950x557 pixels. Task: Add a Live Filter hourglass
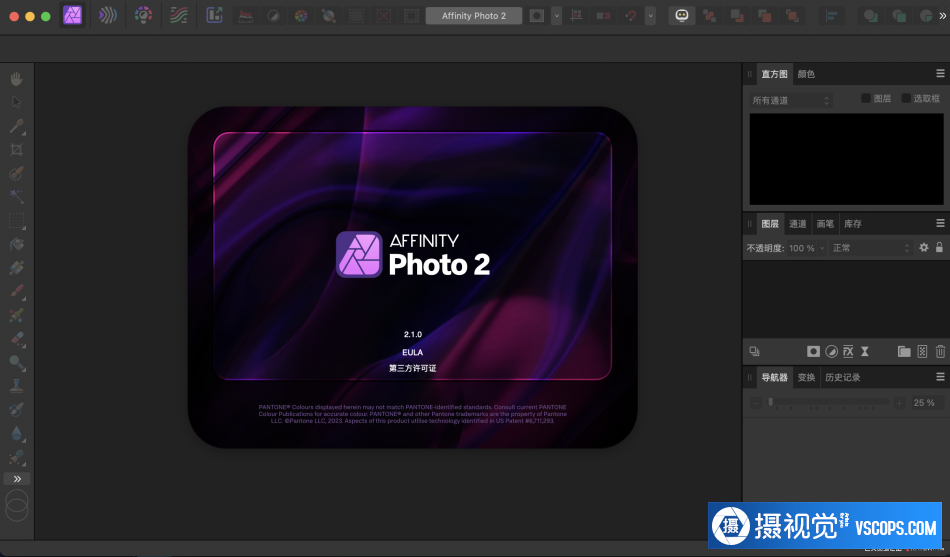(865, 351)
